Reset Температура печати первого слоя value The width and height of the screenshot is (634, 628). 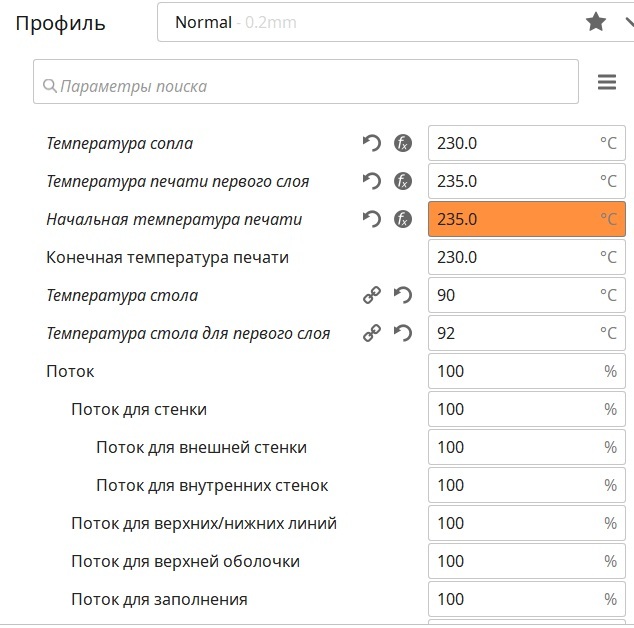click(372, 181)
